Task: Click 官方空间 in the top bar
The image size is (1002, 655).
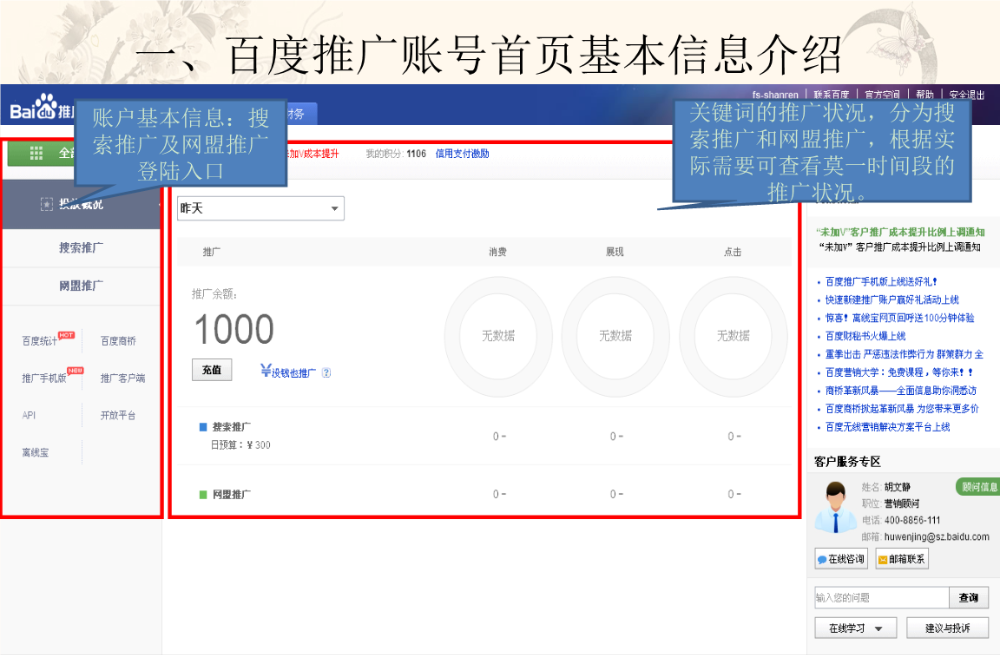Action: (x=882, y=95)
